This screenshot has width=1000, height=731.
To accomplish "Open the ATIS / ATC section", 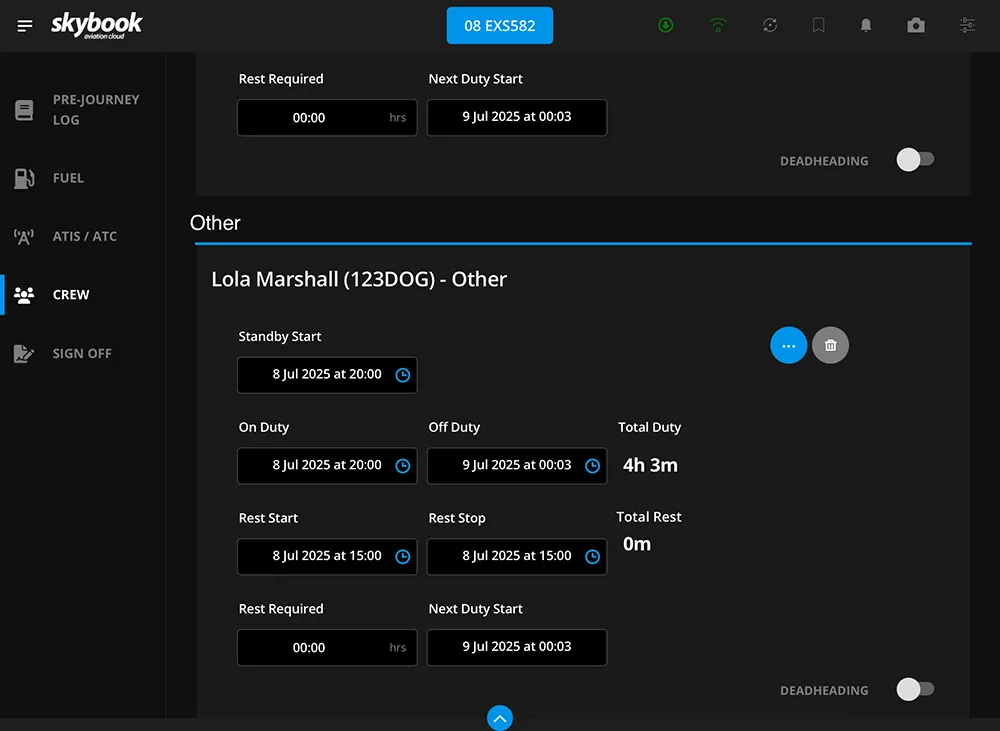I will point(83,236).
